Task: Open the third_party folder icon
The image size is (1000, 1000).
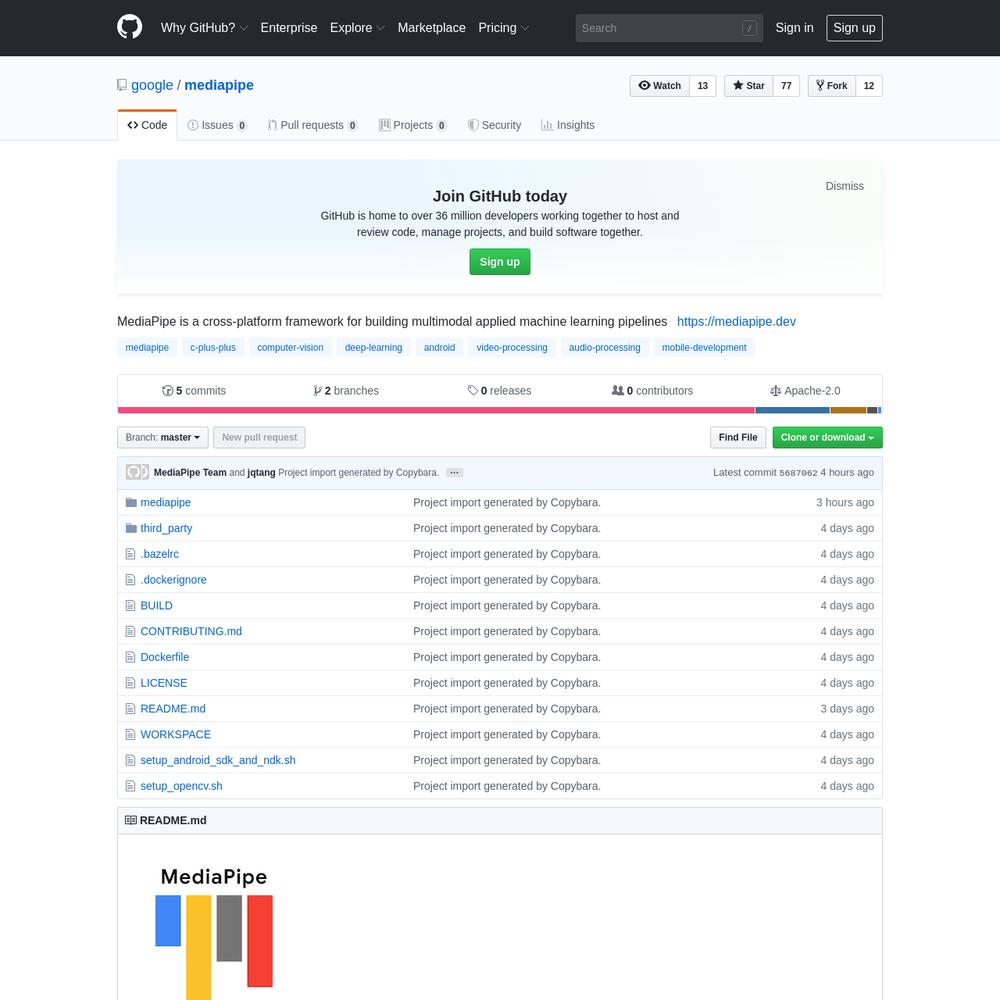Action: coord(131,528)
